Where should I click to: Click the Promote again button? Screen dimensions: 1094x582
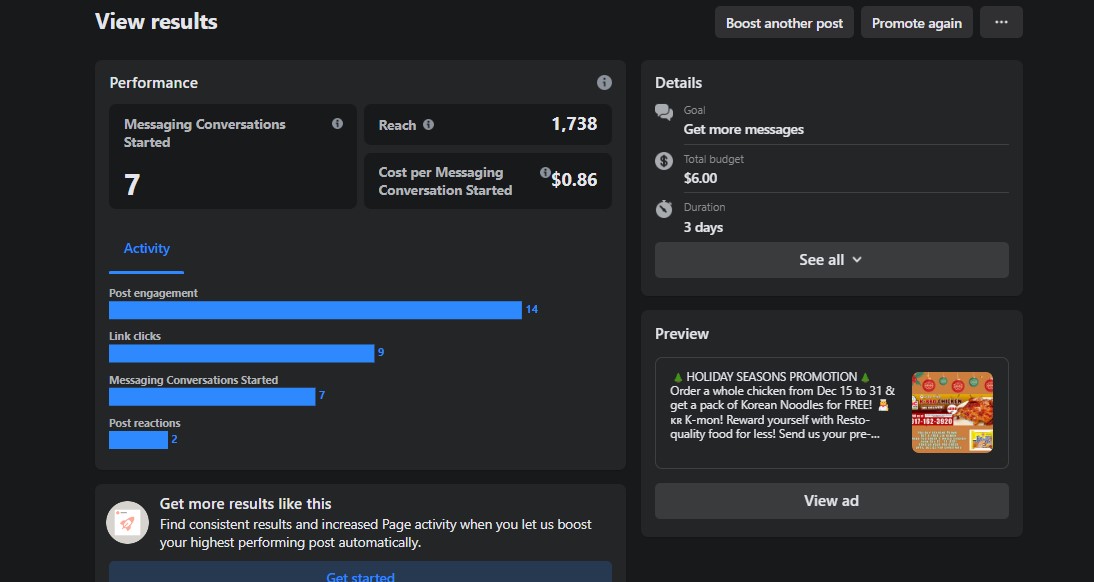coord(916,23)
